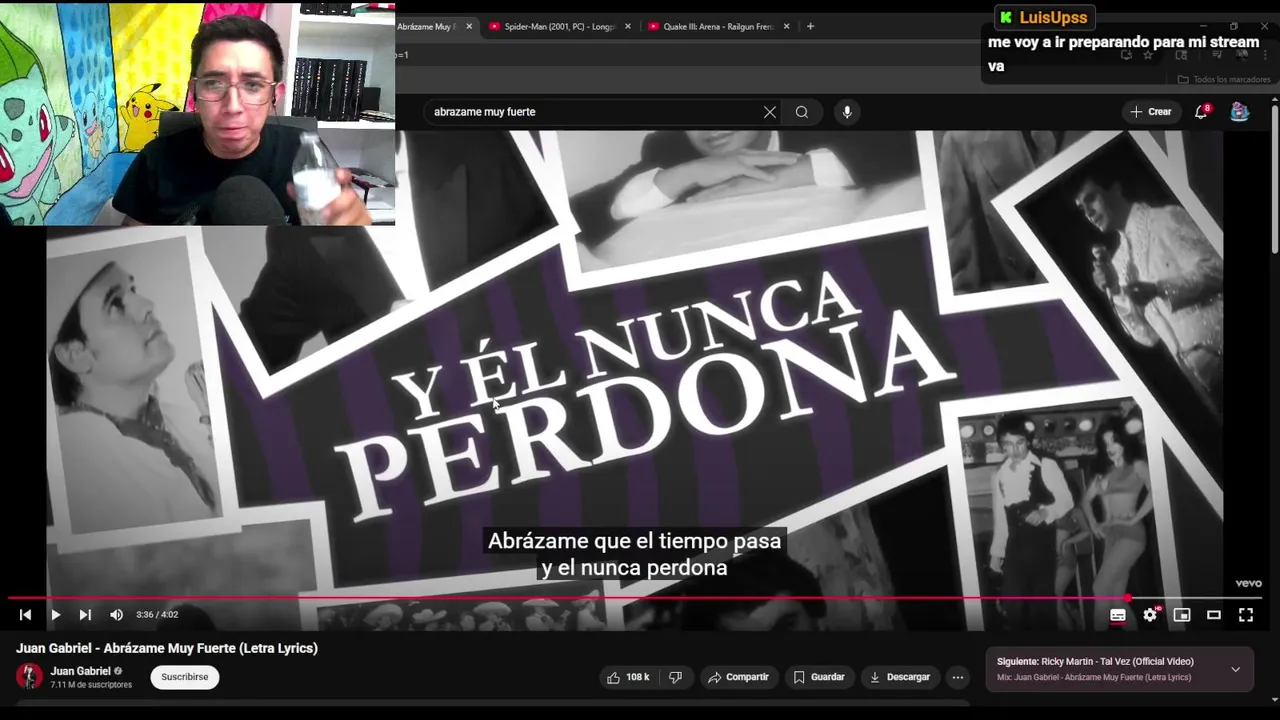Click the 7.11 M de suscriptores text
1280x720 pixels.
91,685
